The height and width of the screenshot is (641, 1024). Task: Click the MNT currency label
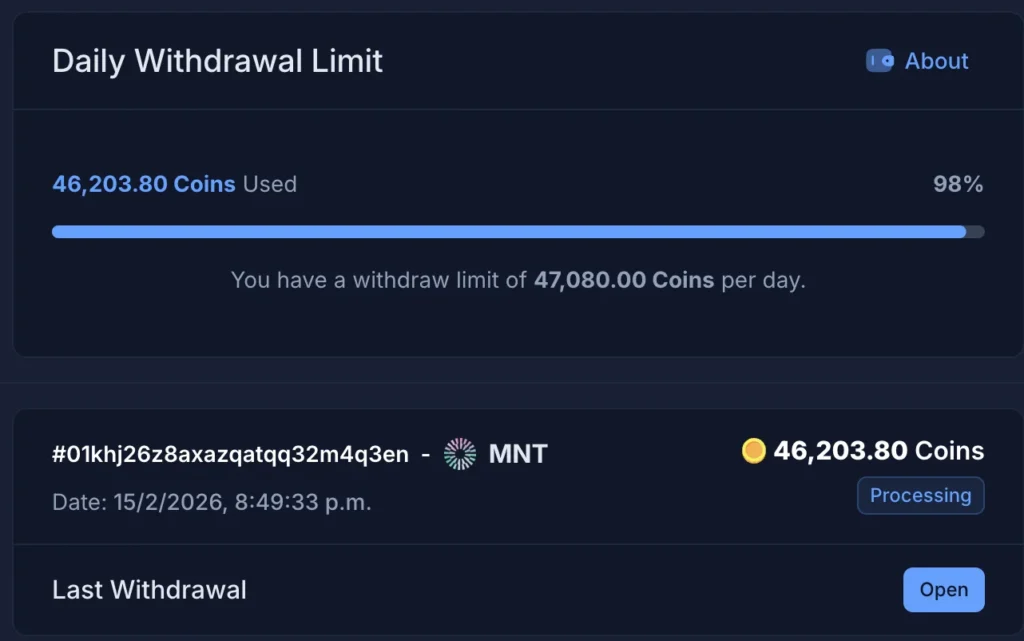pyautogui.click(x=518, y=454)
